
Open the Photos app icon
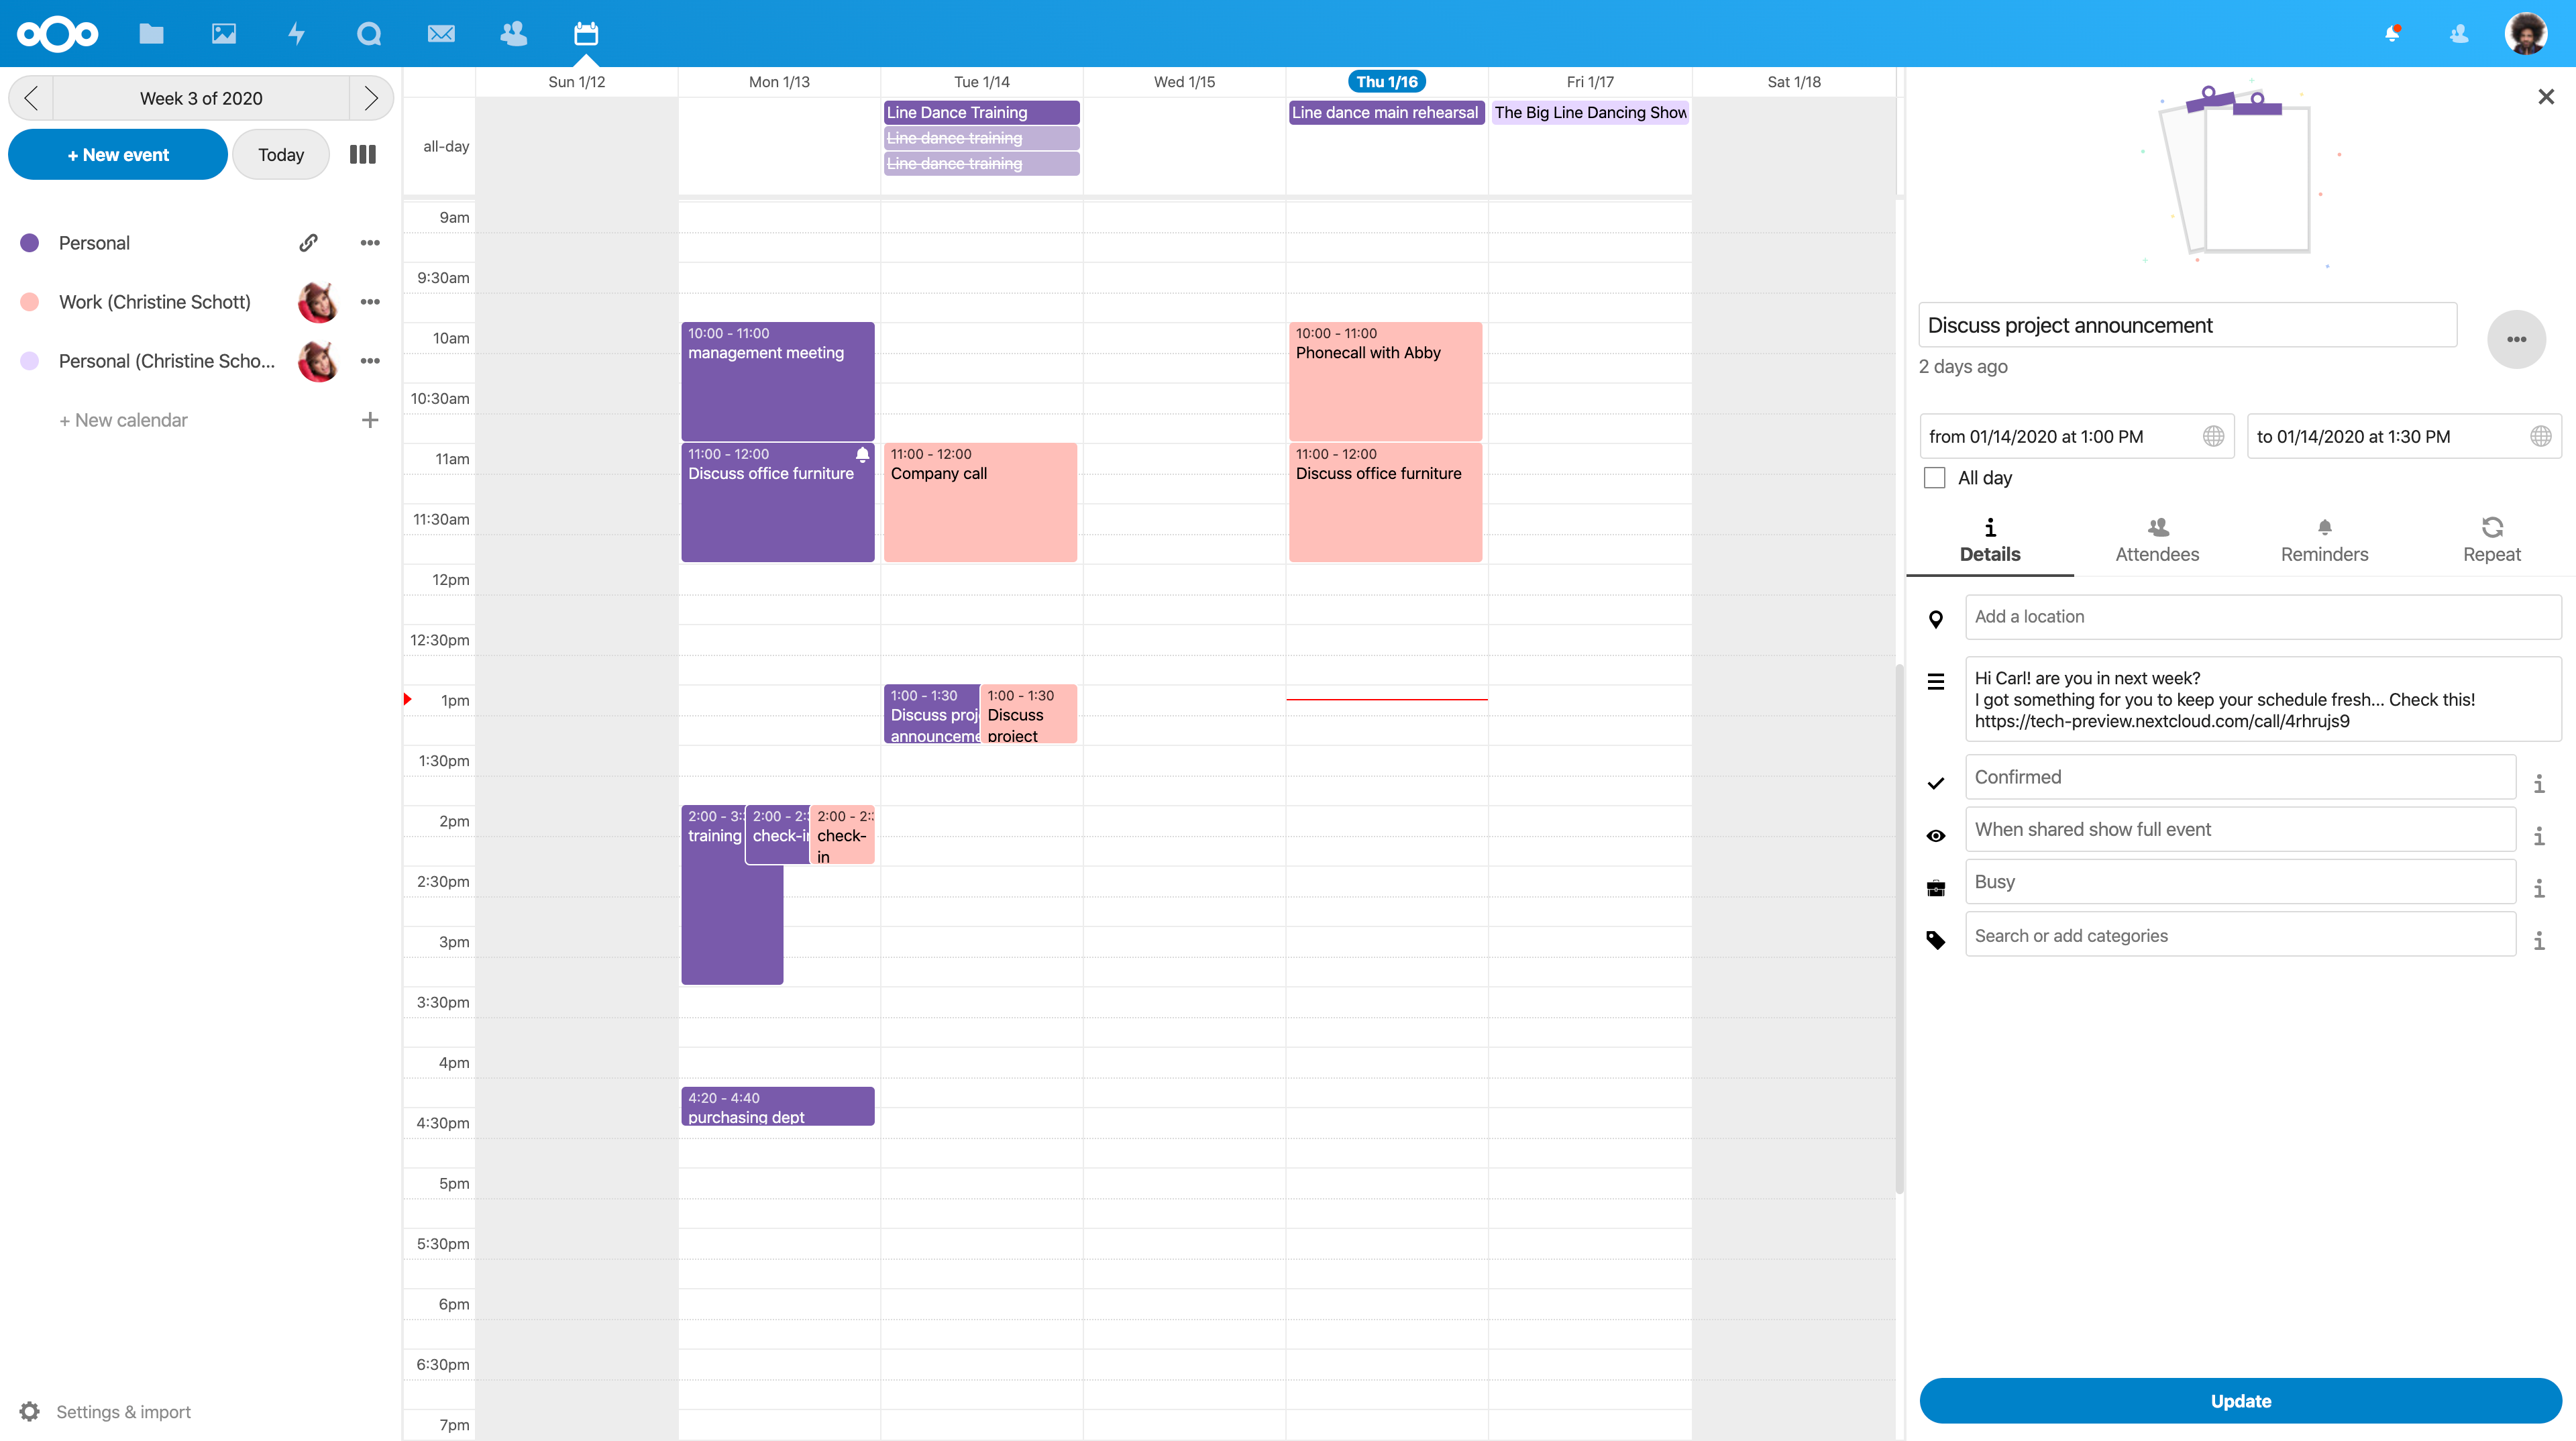(x=224, y=34)
